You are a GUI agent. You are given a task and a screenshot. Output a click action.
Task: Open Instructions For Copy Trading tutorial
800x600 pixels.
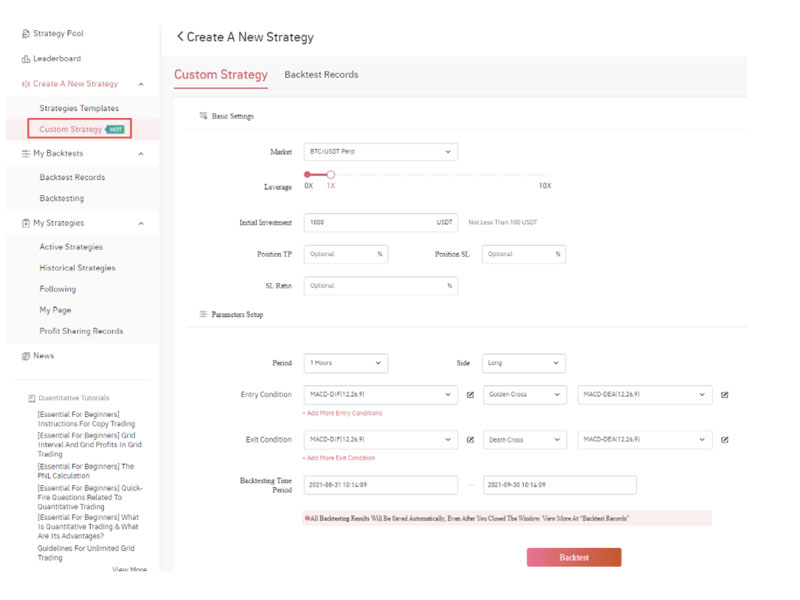(86, 419)
